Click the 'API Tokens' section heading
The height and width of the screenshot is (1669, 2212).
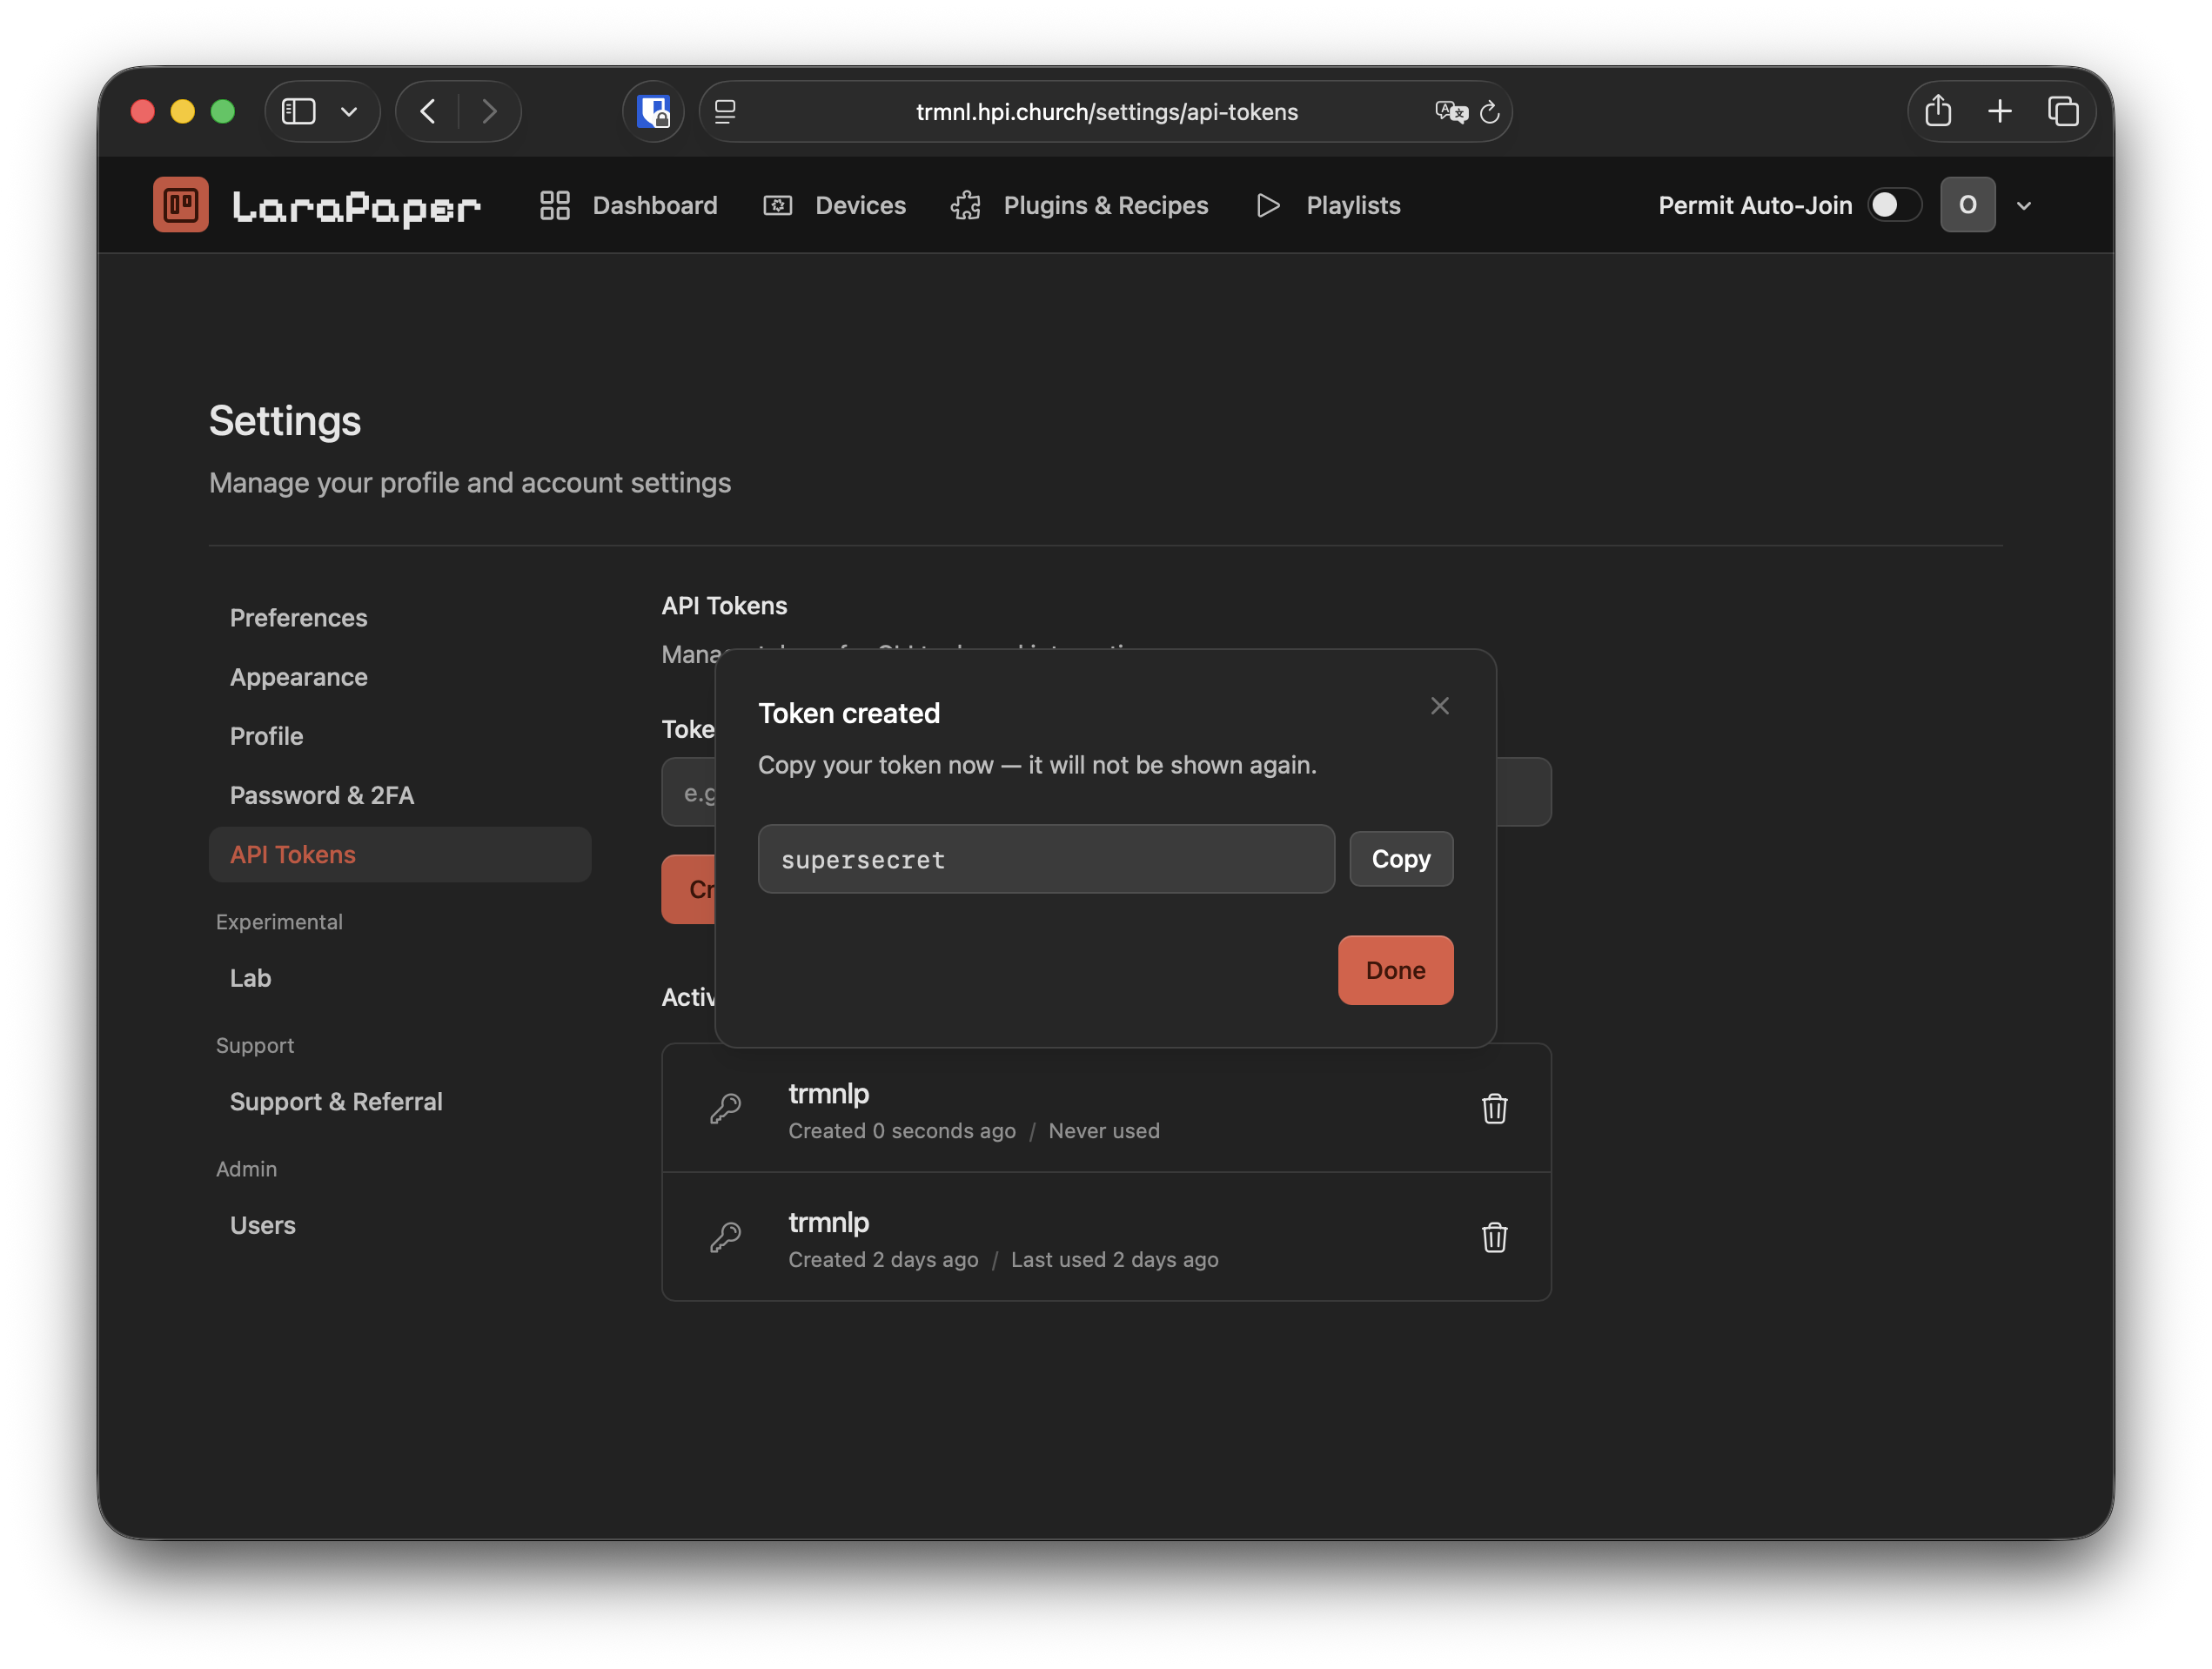coord(725,605)
